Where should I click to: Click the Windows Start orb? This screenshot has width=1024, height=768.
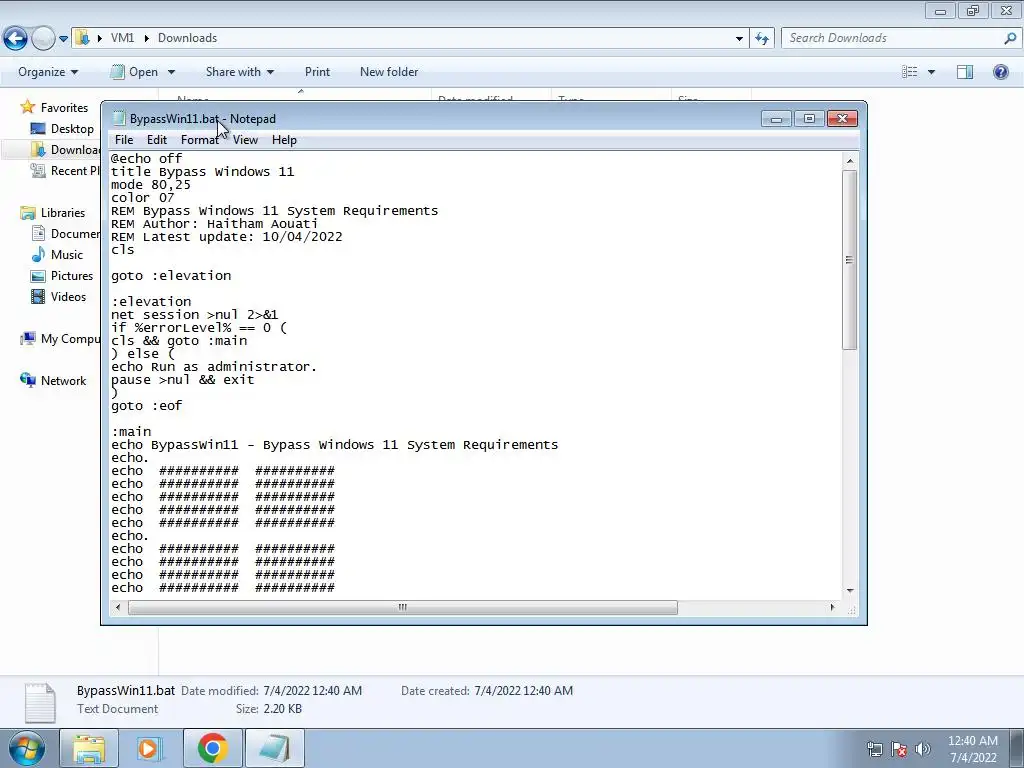point(25,748)
